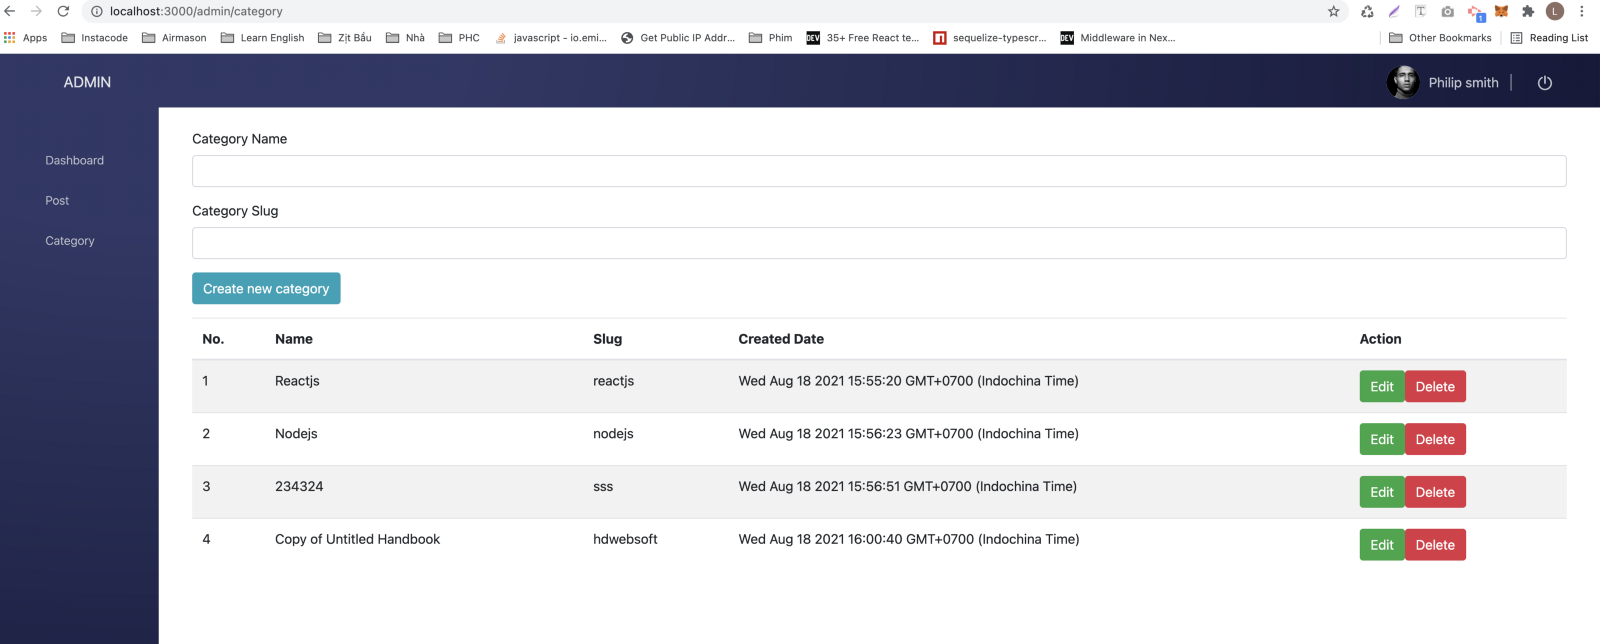This screenshot has width=1600, height=644.
Task: Click the ADMIN logo text
Action: pos(87,82)
